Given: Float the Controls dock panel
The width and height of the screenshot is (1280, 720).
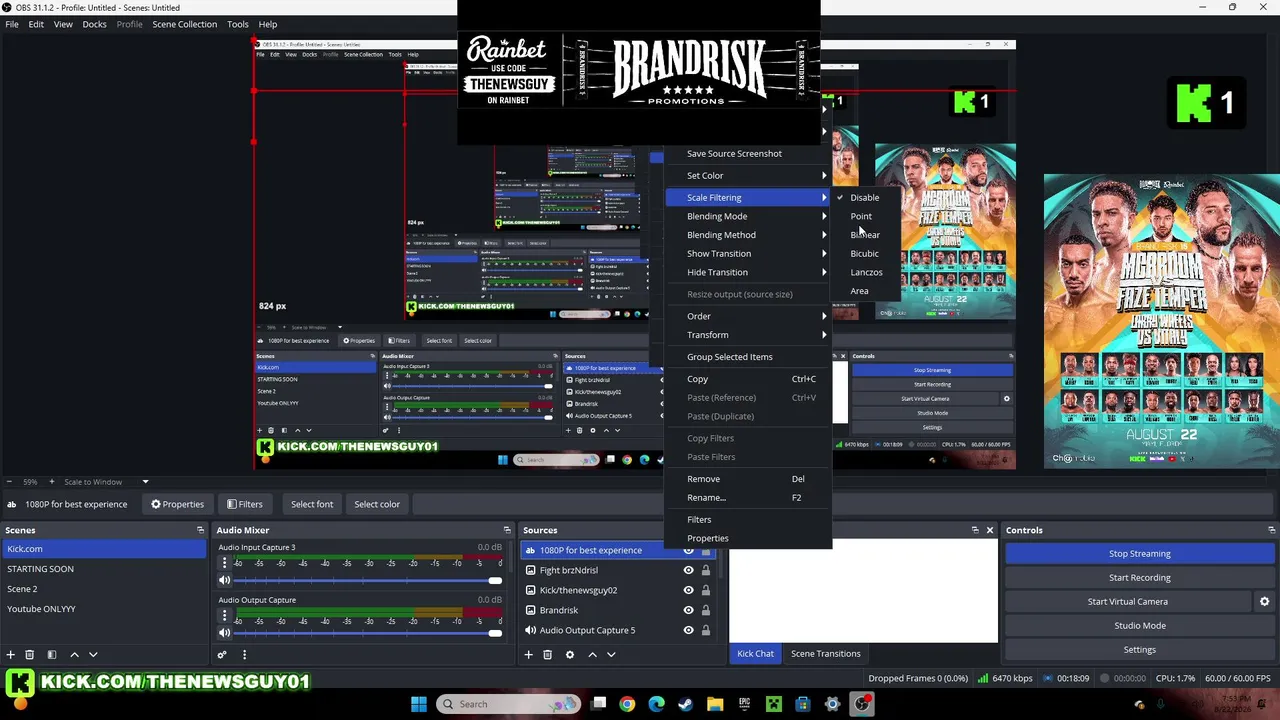Looking at the screenshot, I should click(1272, 530).
